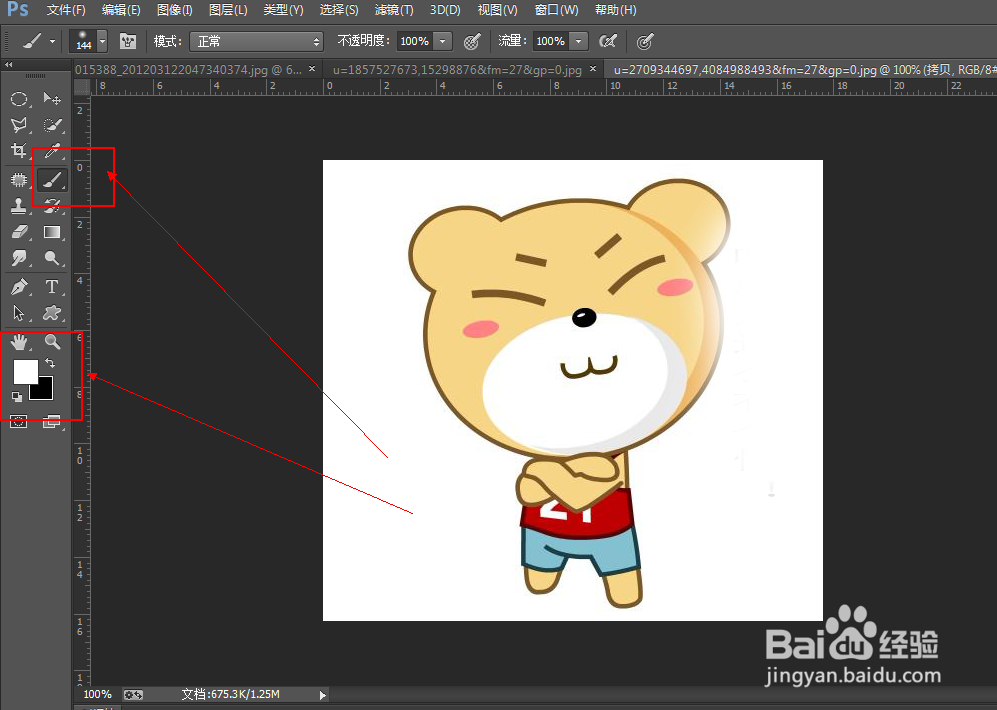Click the status bar preview icon beside zoom
This screenshot has width=997, height=710.
[133, 695]
